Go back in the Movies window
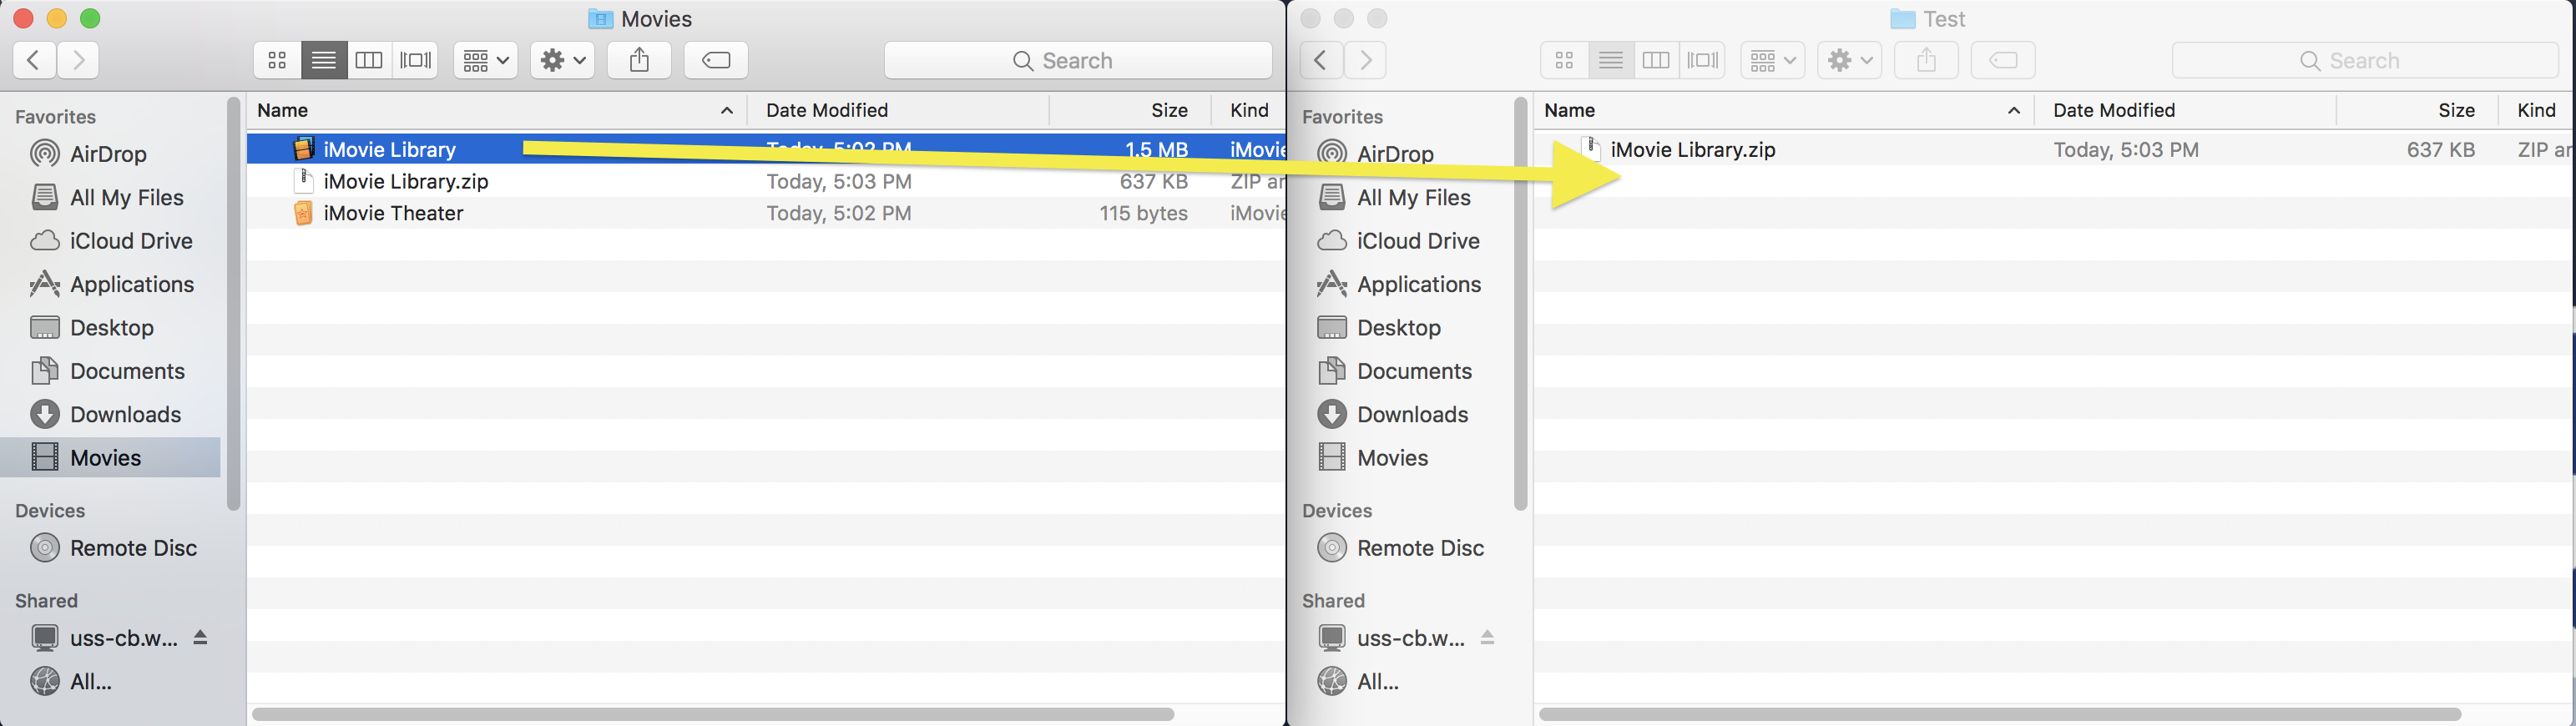The height and width of the screenshot is (726, 2576). 34,60
